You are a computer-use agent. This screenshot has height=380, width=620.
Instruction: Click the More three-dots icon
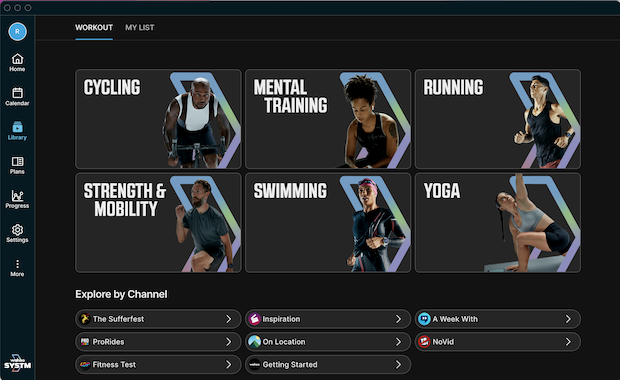coord(17,264)
